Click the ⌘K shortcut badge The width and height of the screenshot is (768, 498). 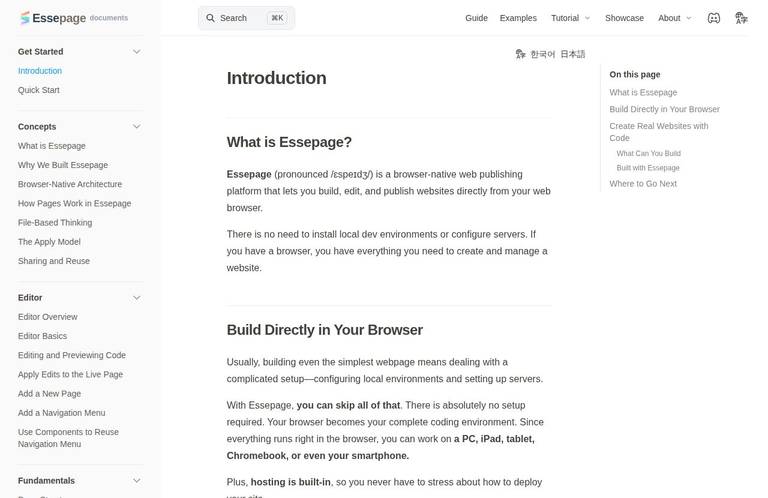pos(277,18)
